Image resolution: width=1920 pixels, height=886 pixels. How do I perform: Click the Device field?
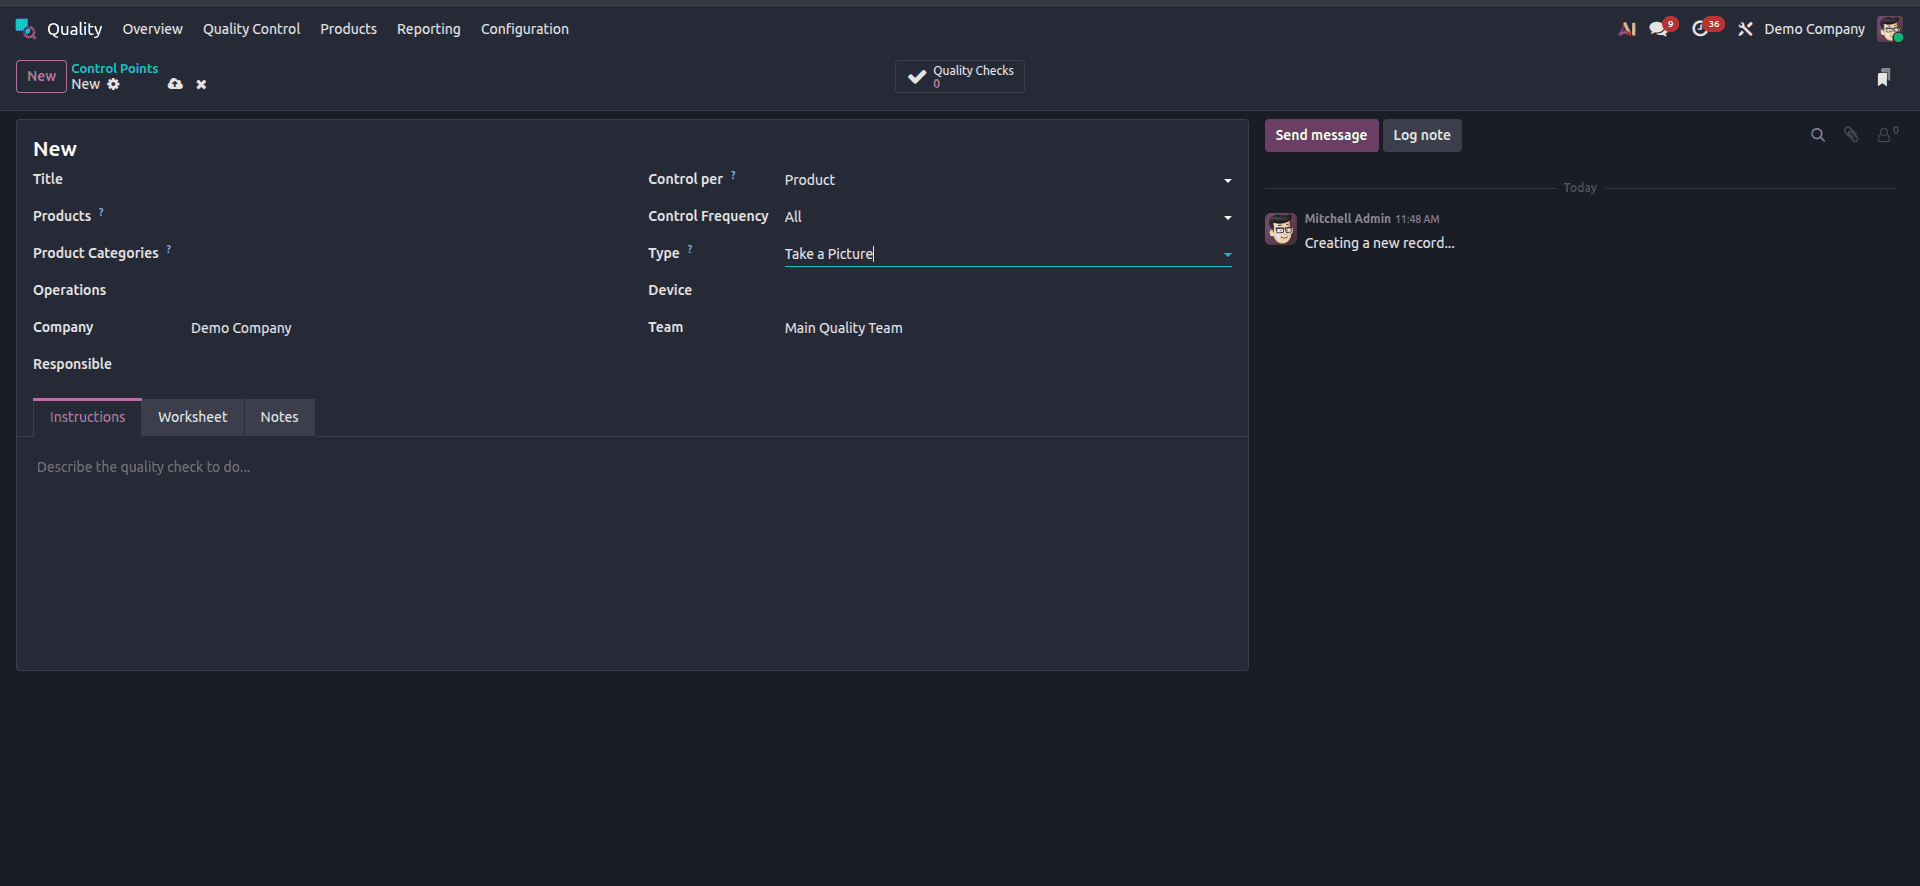(1008, 291)
